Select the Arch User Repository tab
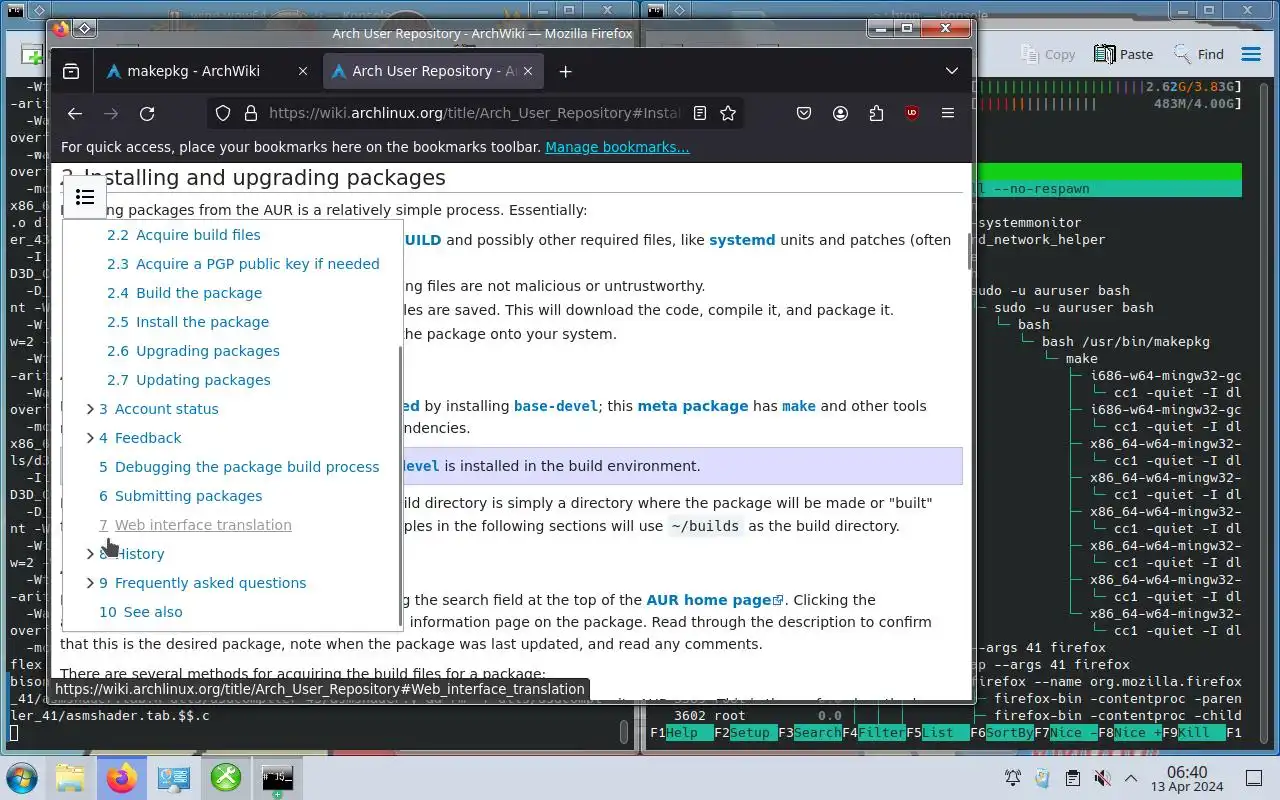Screen dimensions: 1280x800 point(434,71)
